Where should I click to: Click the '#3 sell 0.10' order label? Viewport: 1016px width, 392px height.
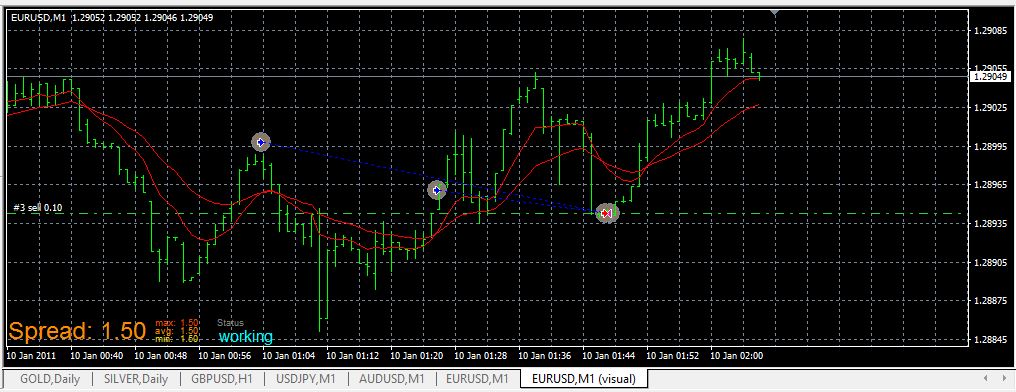pos(38,208)
